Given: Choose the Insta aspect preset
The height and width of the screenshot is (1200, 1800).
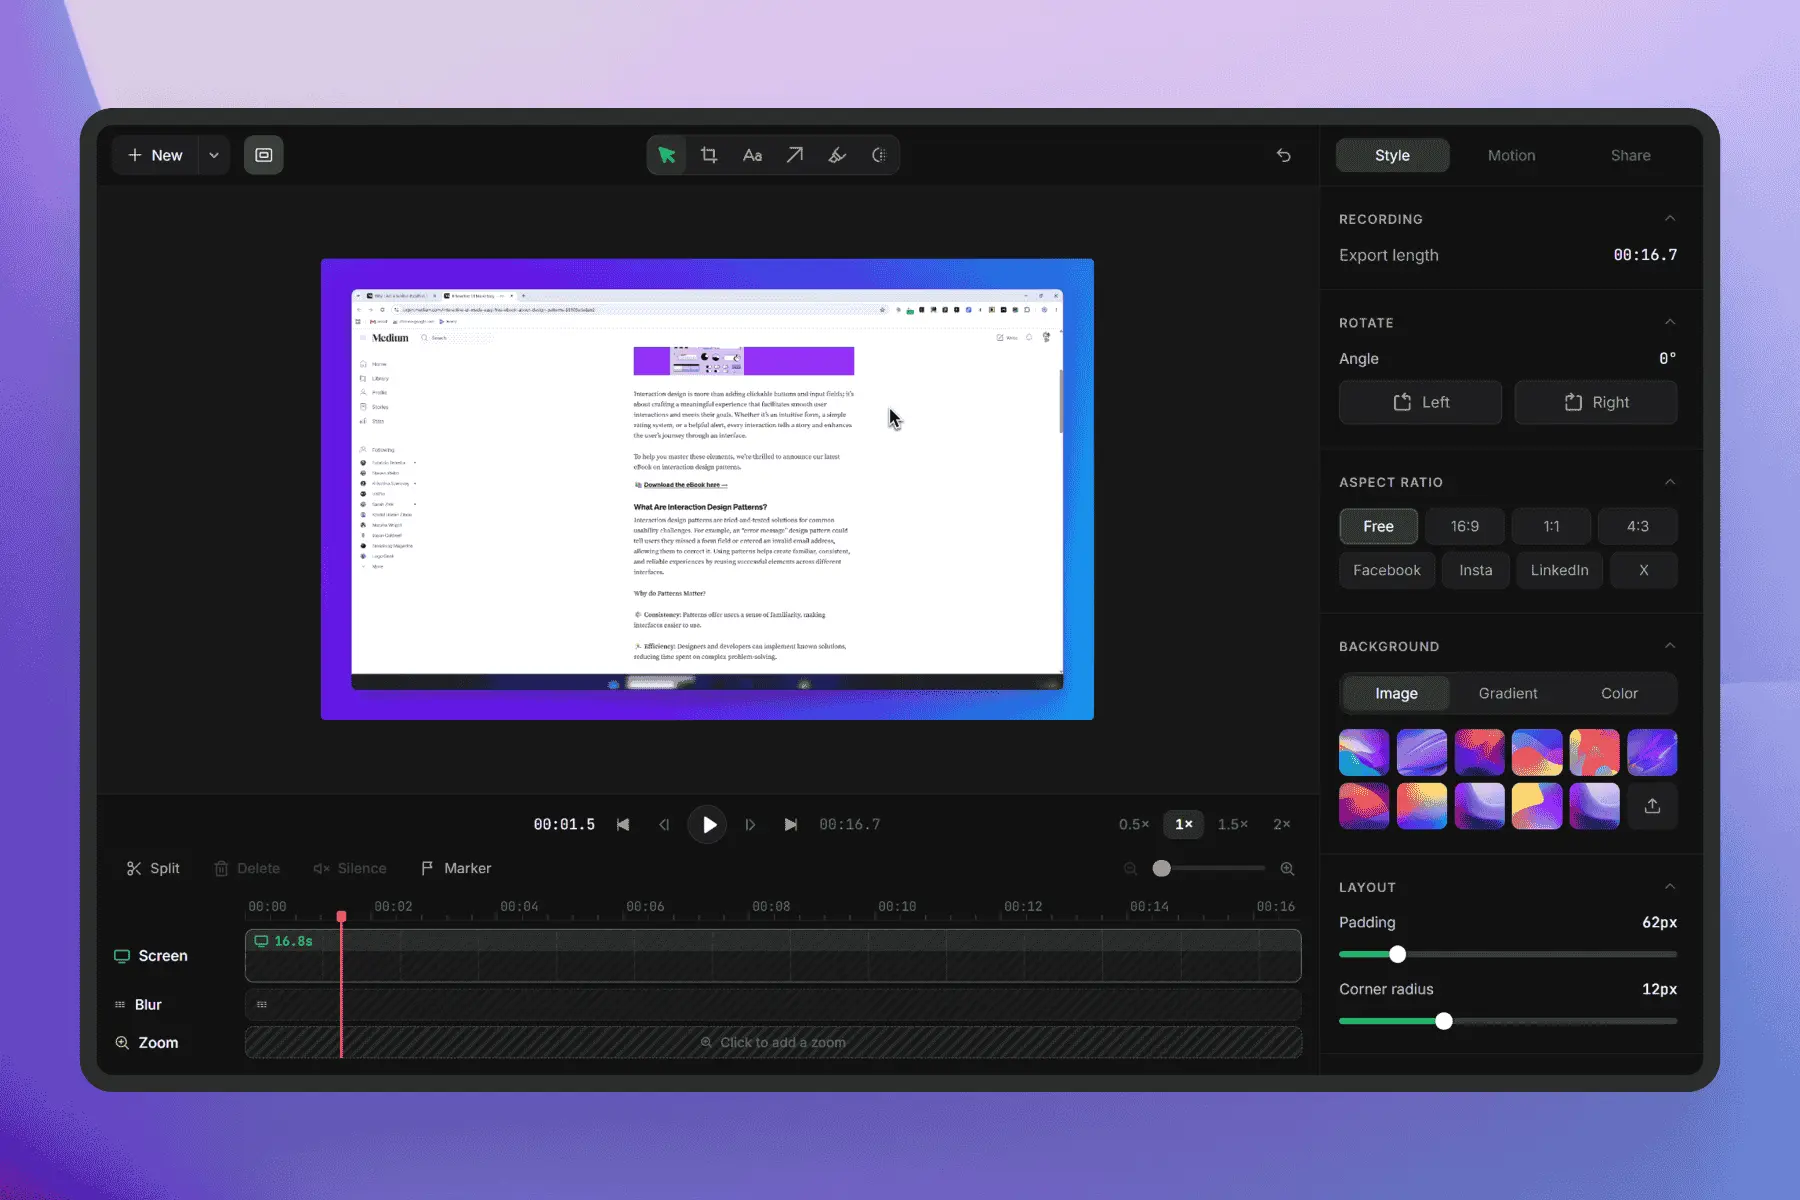Looking at the screenshot, I should pos(1476,570).
